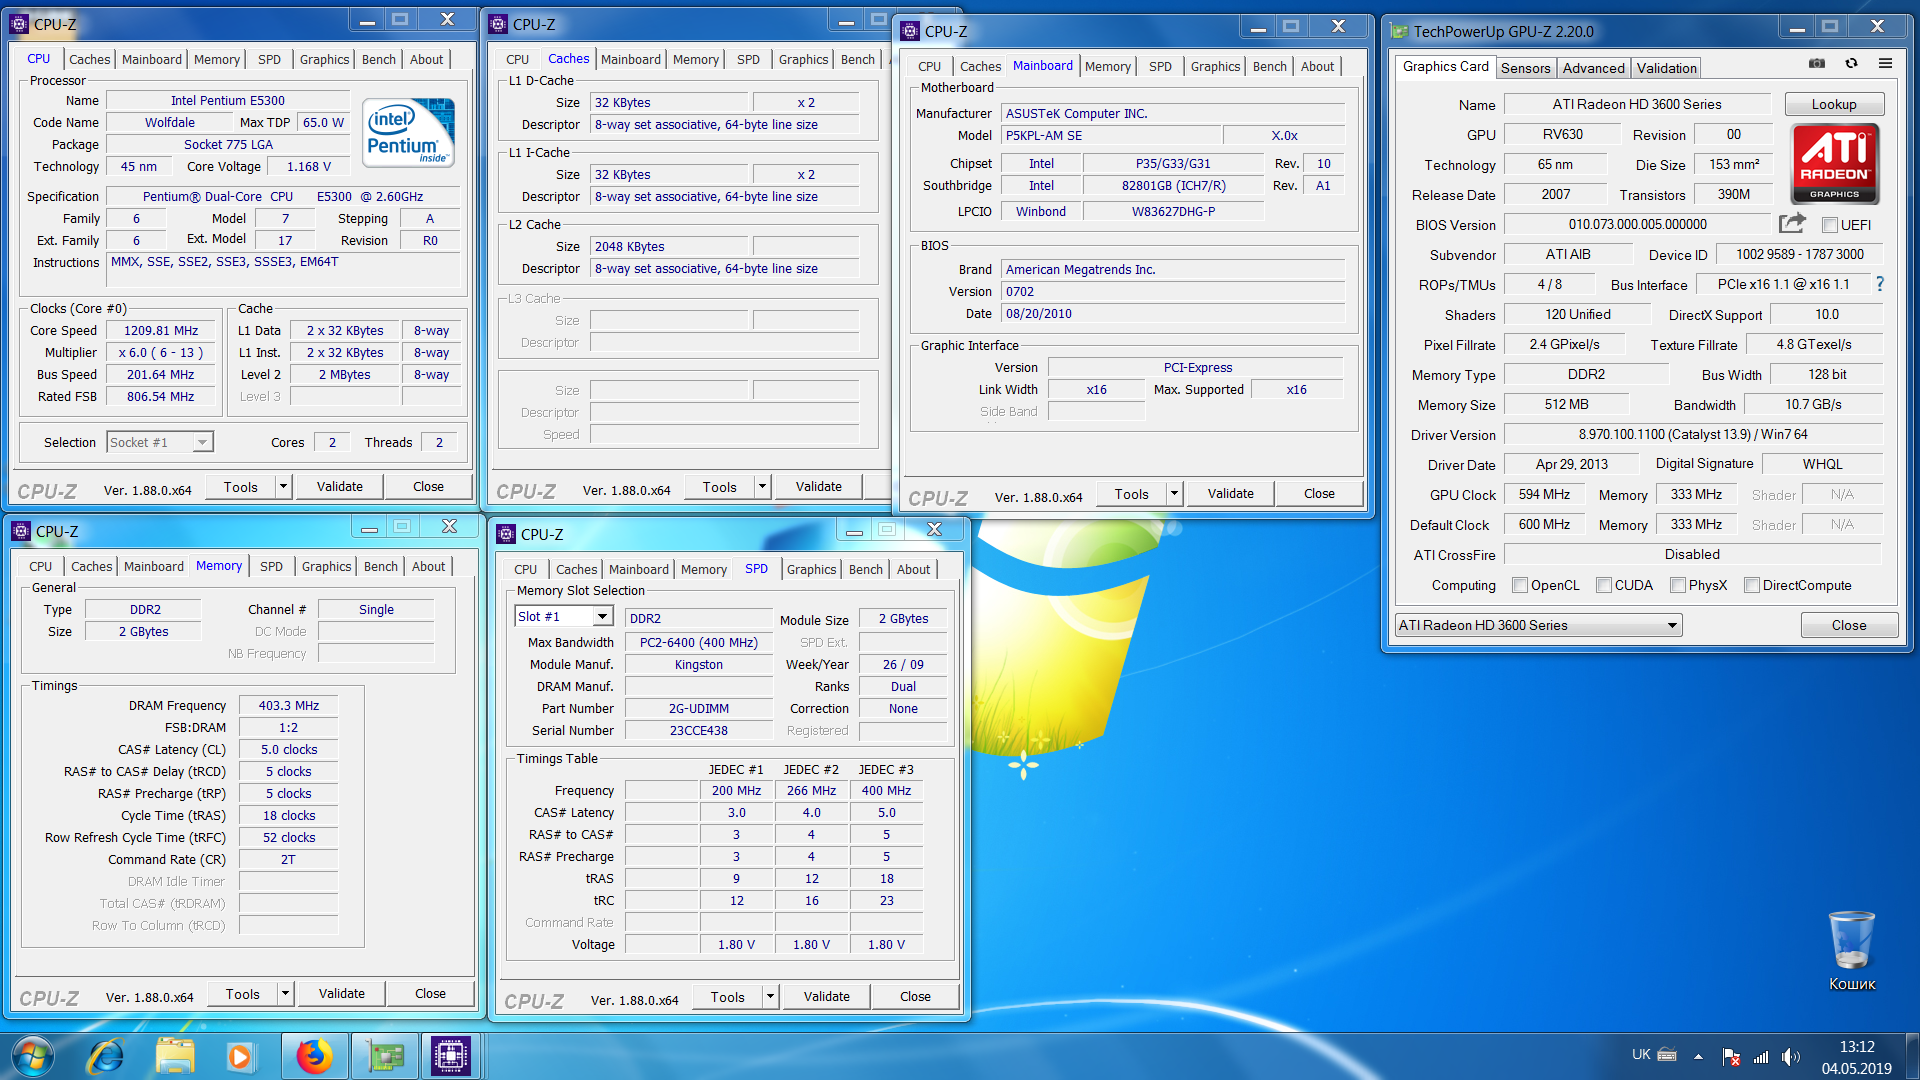
Task: Take a GPU-Z screenshot with the camera icon
Action: tap(1817, 64)
